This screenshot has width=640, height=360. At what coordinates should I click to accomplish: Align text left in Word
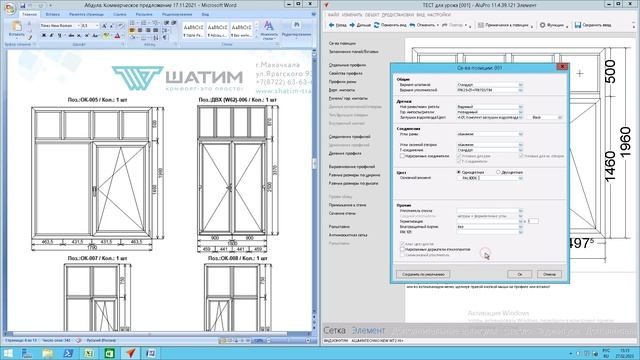(132, 30)
